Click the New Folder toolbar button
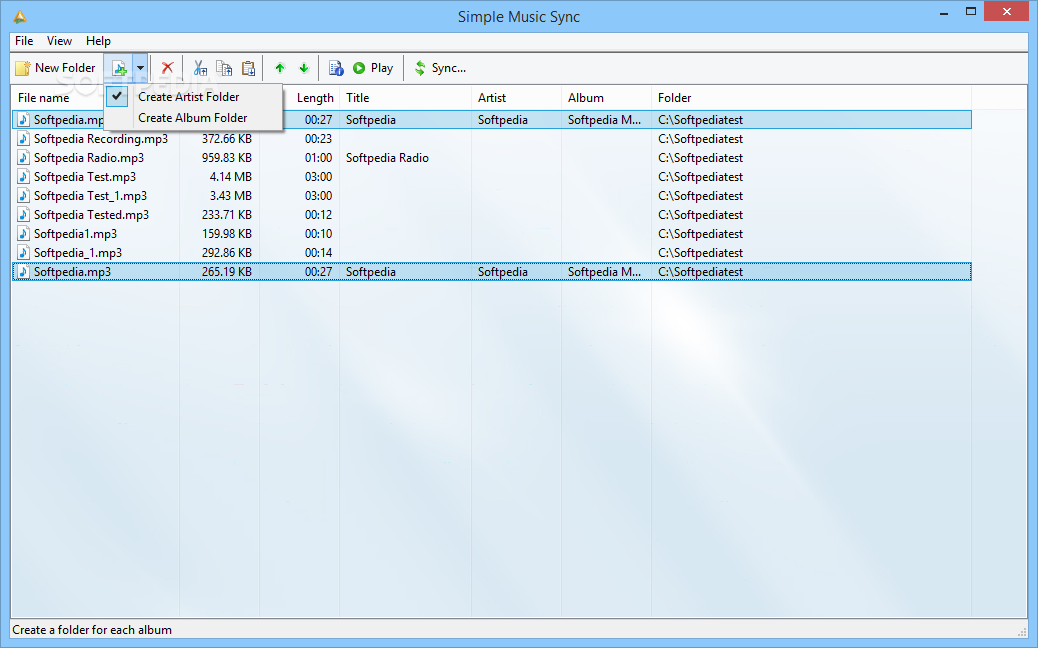Viewport: 1038px width, 648px height. click(56, 68)
